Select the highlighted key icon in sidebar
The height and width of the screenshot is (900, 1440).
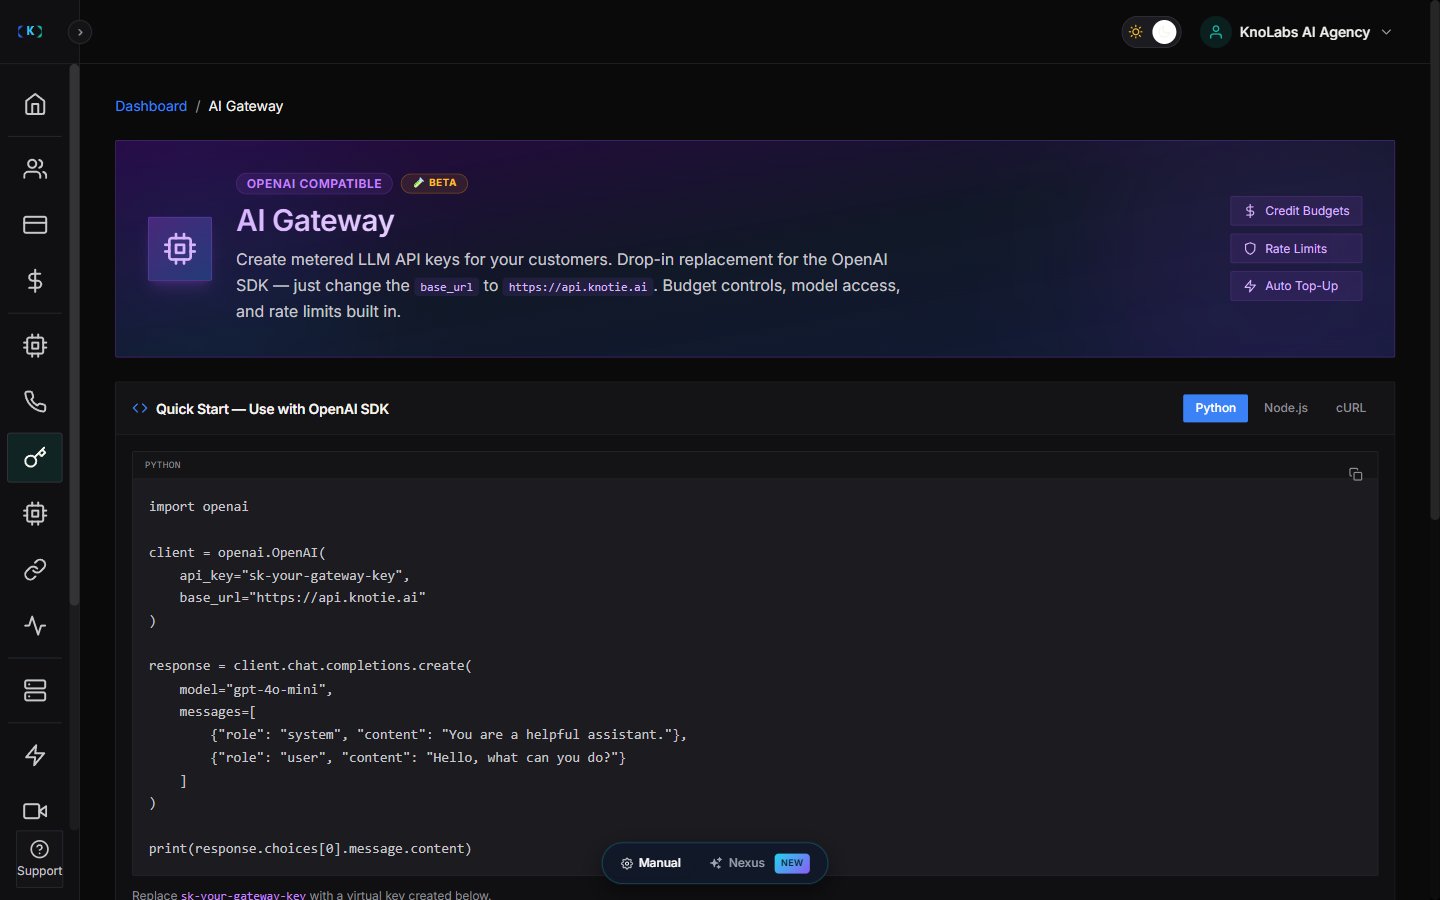[35, 458]
